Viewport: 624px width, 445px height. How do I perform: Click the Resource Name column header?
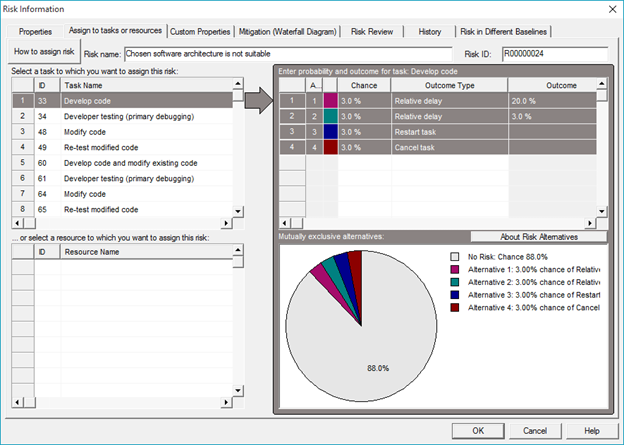point(146,252)
